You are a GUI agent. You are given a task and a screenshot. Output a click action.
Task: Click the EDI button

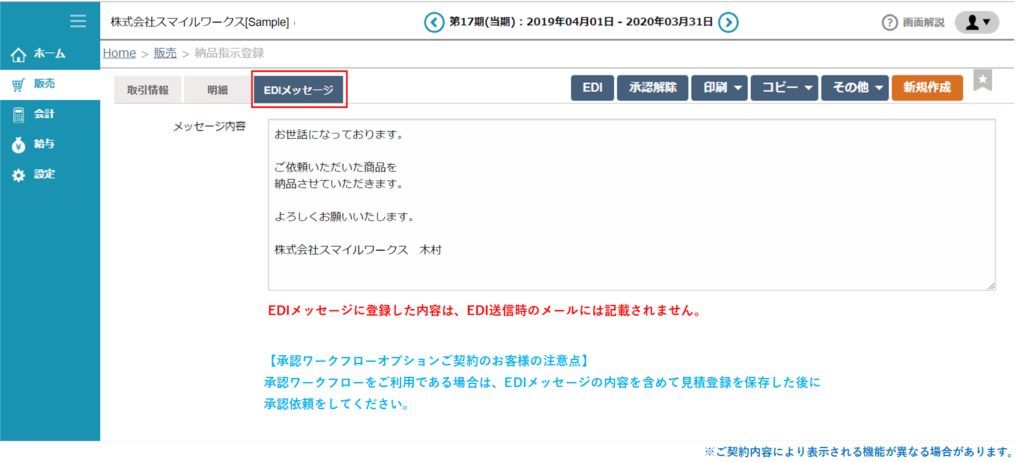coord(592,88)
